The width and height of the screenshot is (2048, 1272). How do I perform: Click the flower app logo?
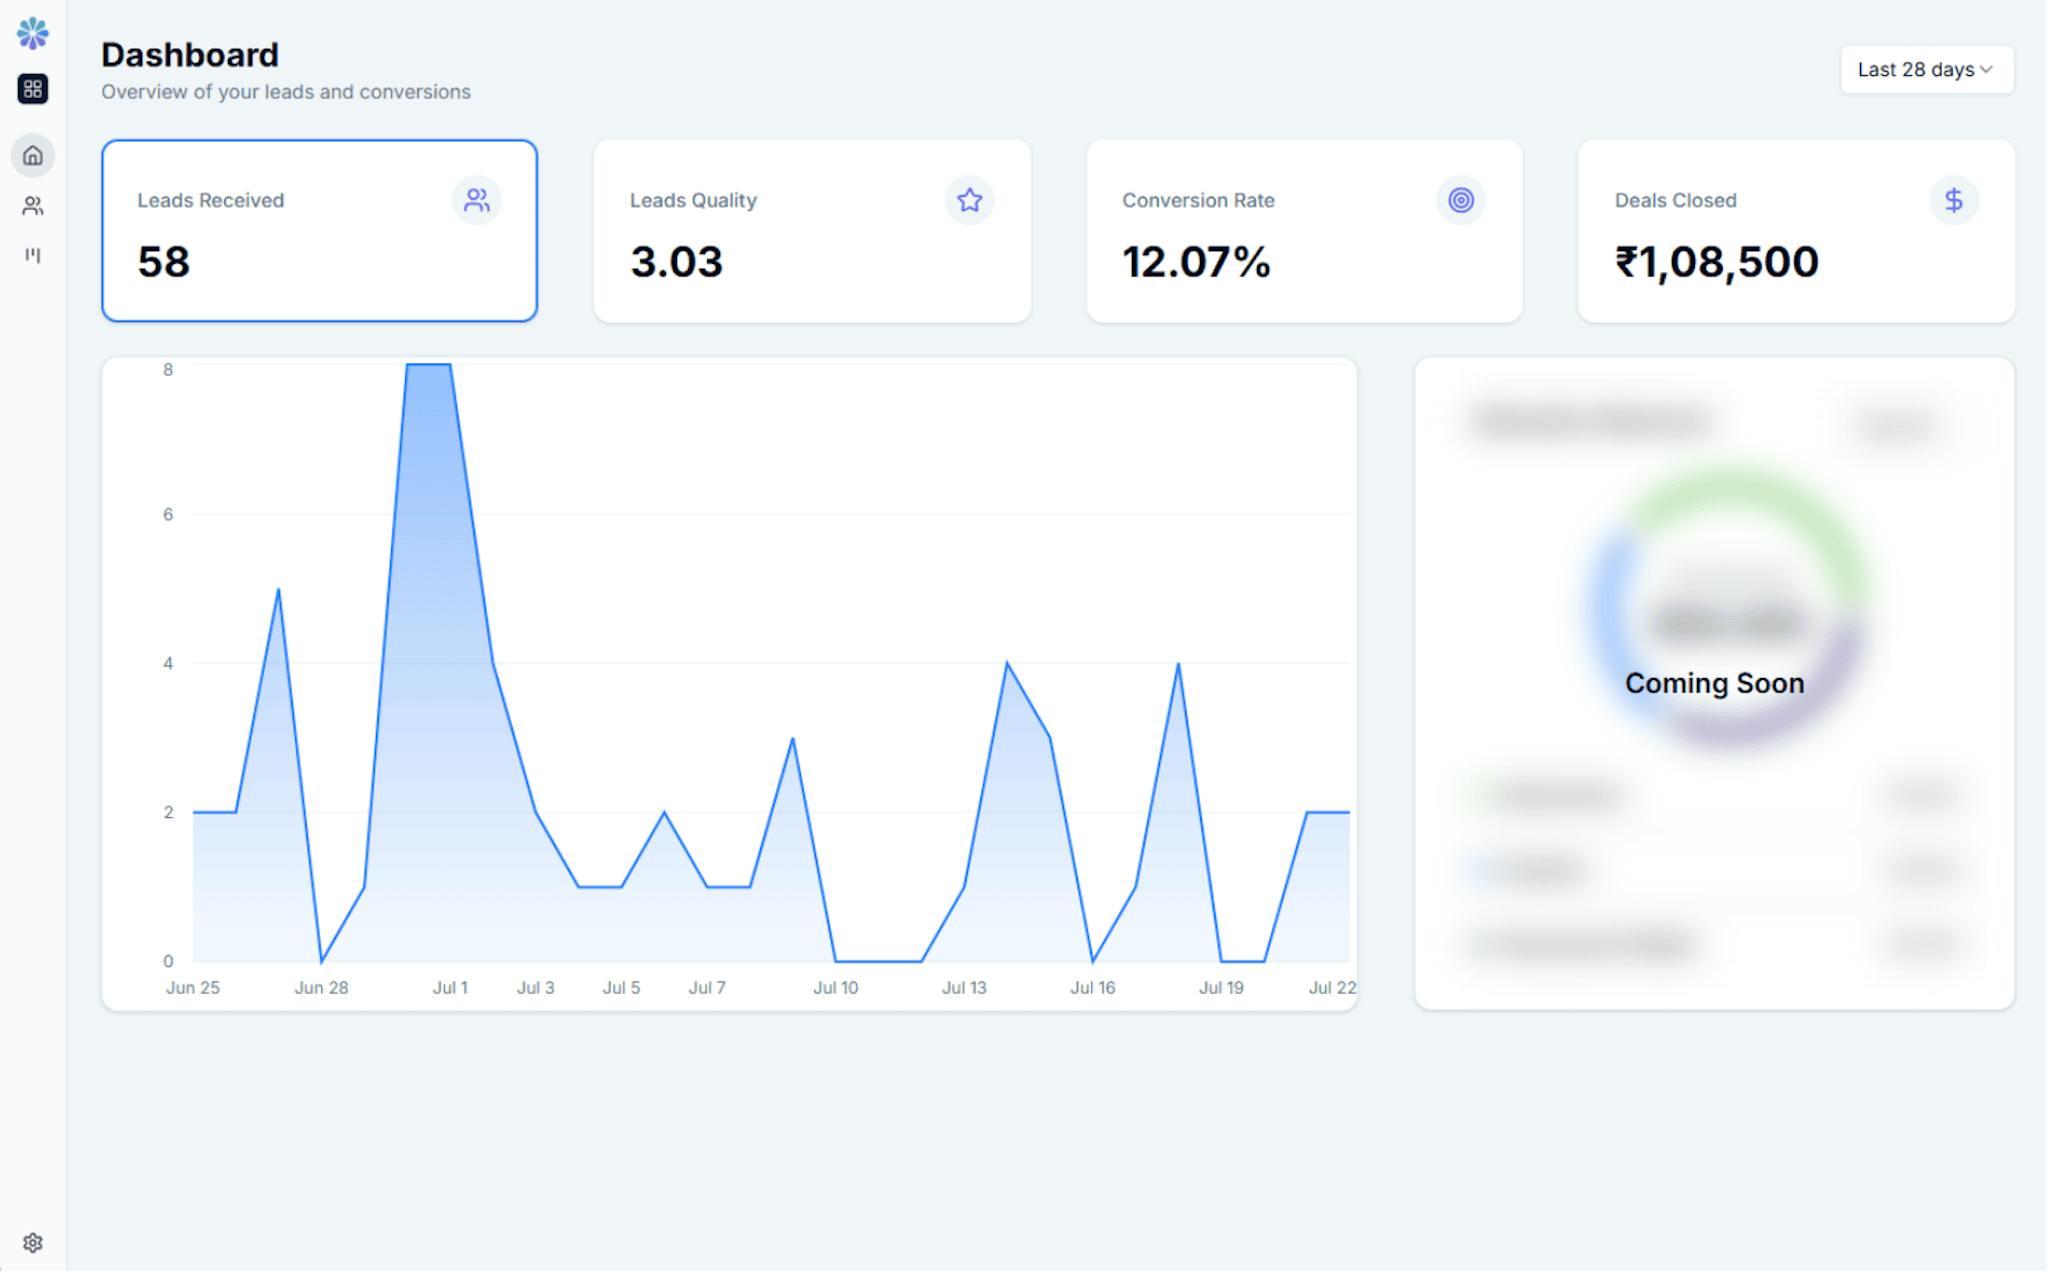[x=32, y=33]
